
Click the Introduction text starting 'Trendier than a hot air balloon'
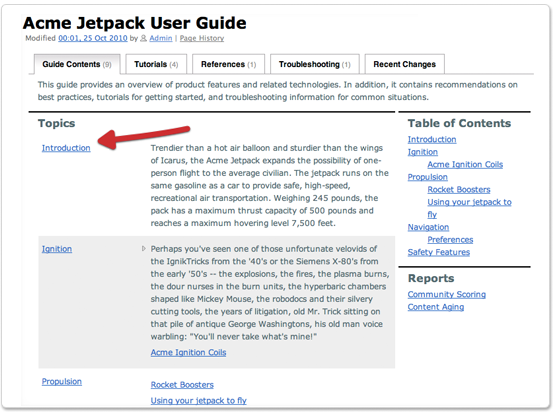click(270, 186)
